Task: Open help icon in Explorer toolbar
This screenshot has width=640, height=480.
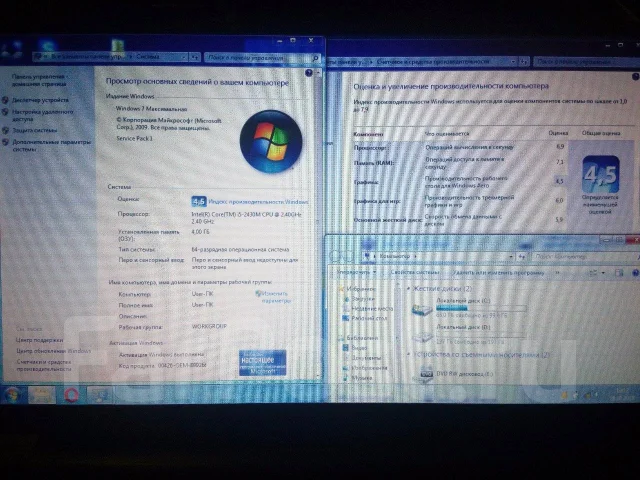Action: 636,273
